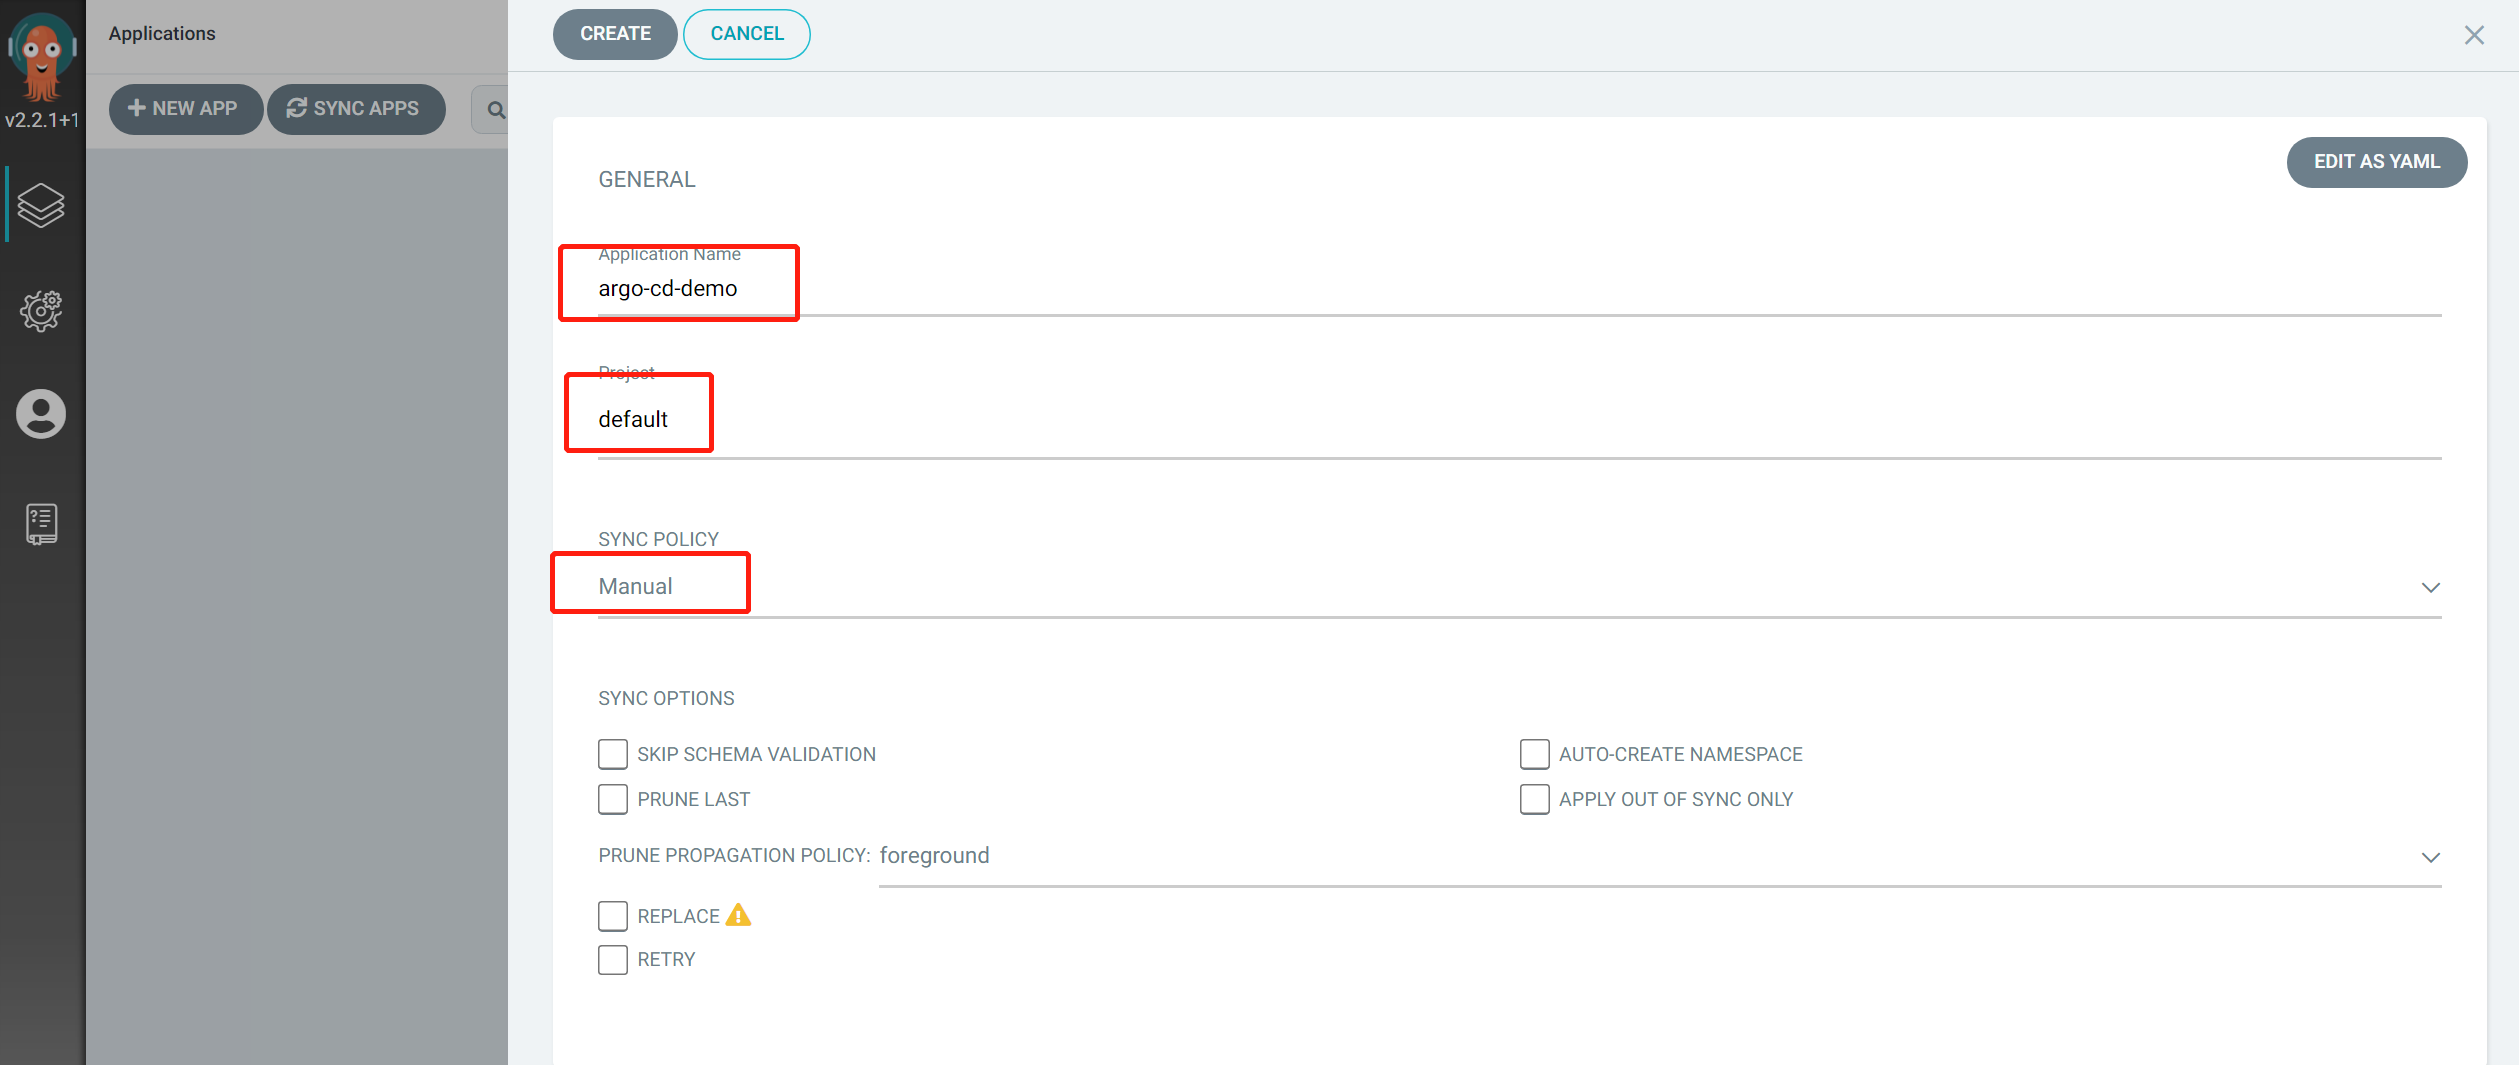Click the CANCEL button
Image resolution: width=2519 pixels, height=1065 pixels.
[x=747, y=34]
